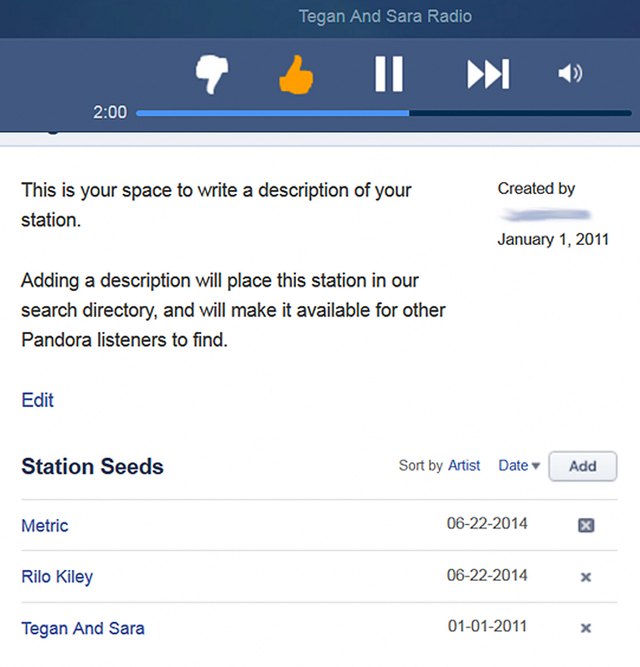Sort station seeds by Artist

pos(464,465)
